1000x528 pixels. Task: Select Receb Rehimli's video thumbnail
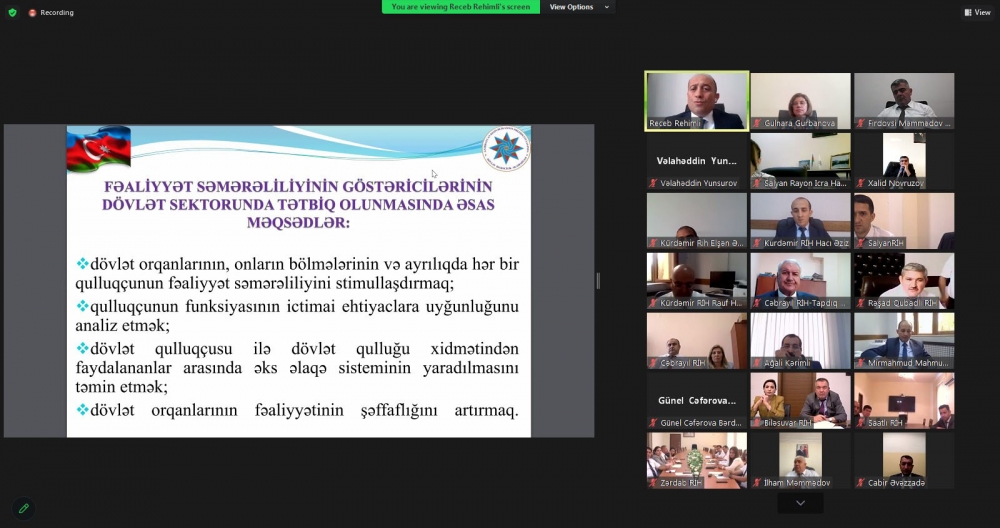697,101
